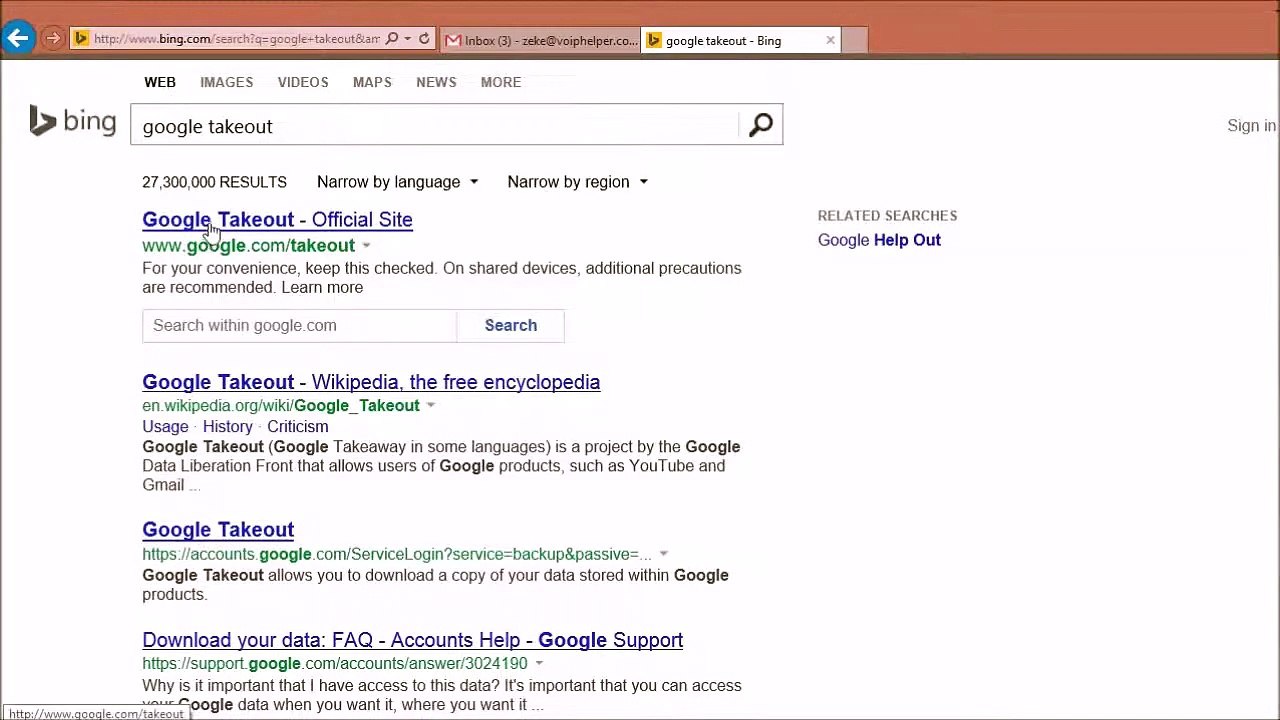1280x720 pixels.
Task: Open the new blank tab button
Action: [854, 40]
